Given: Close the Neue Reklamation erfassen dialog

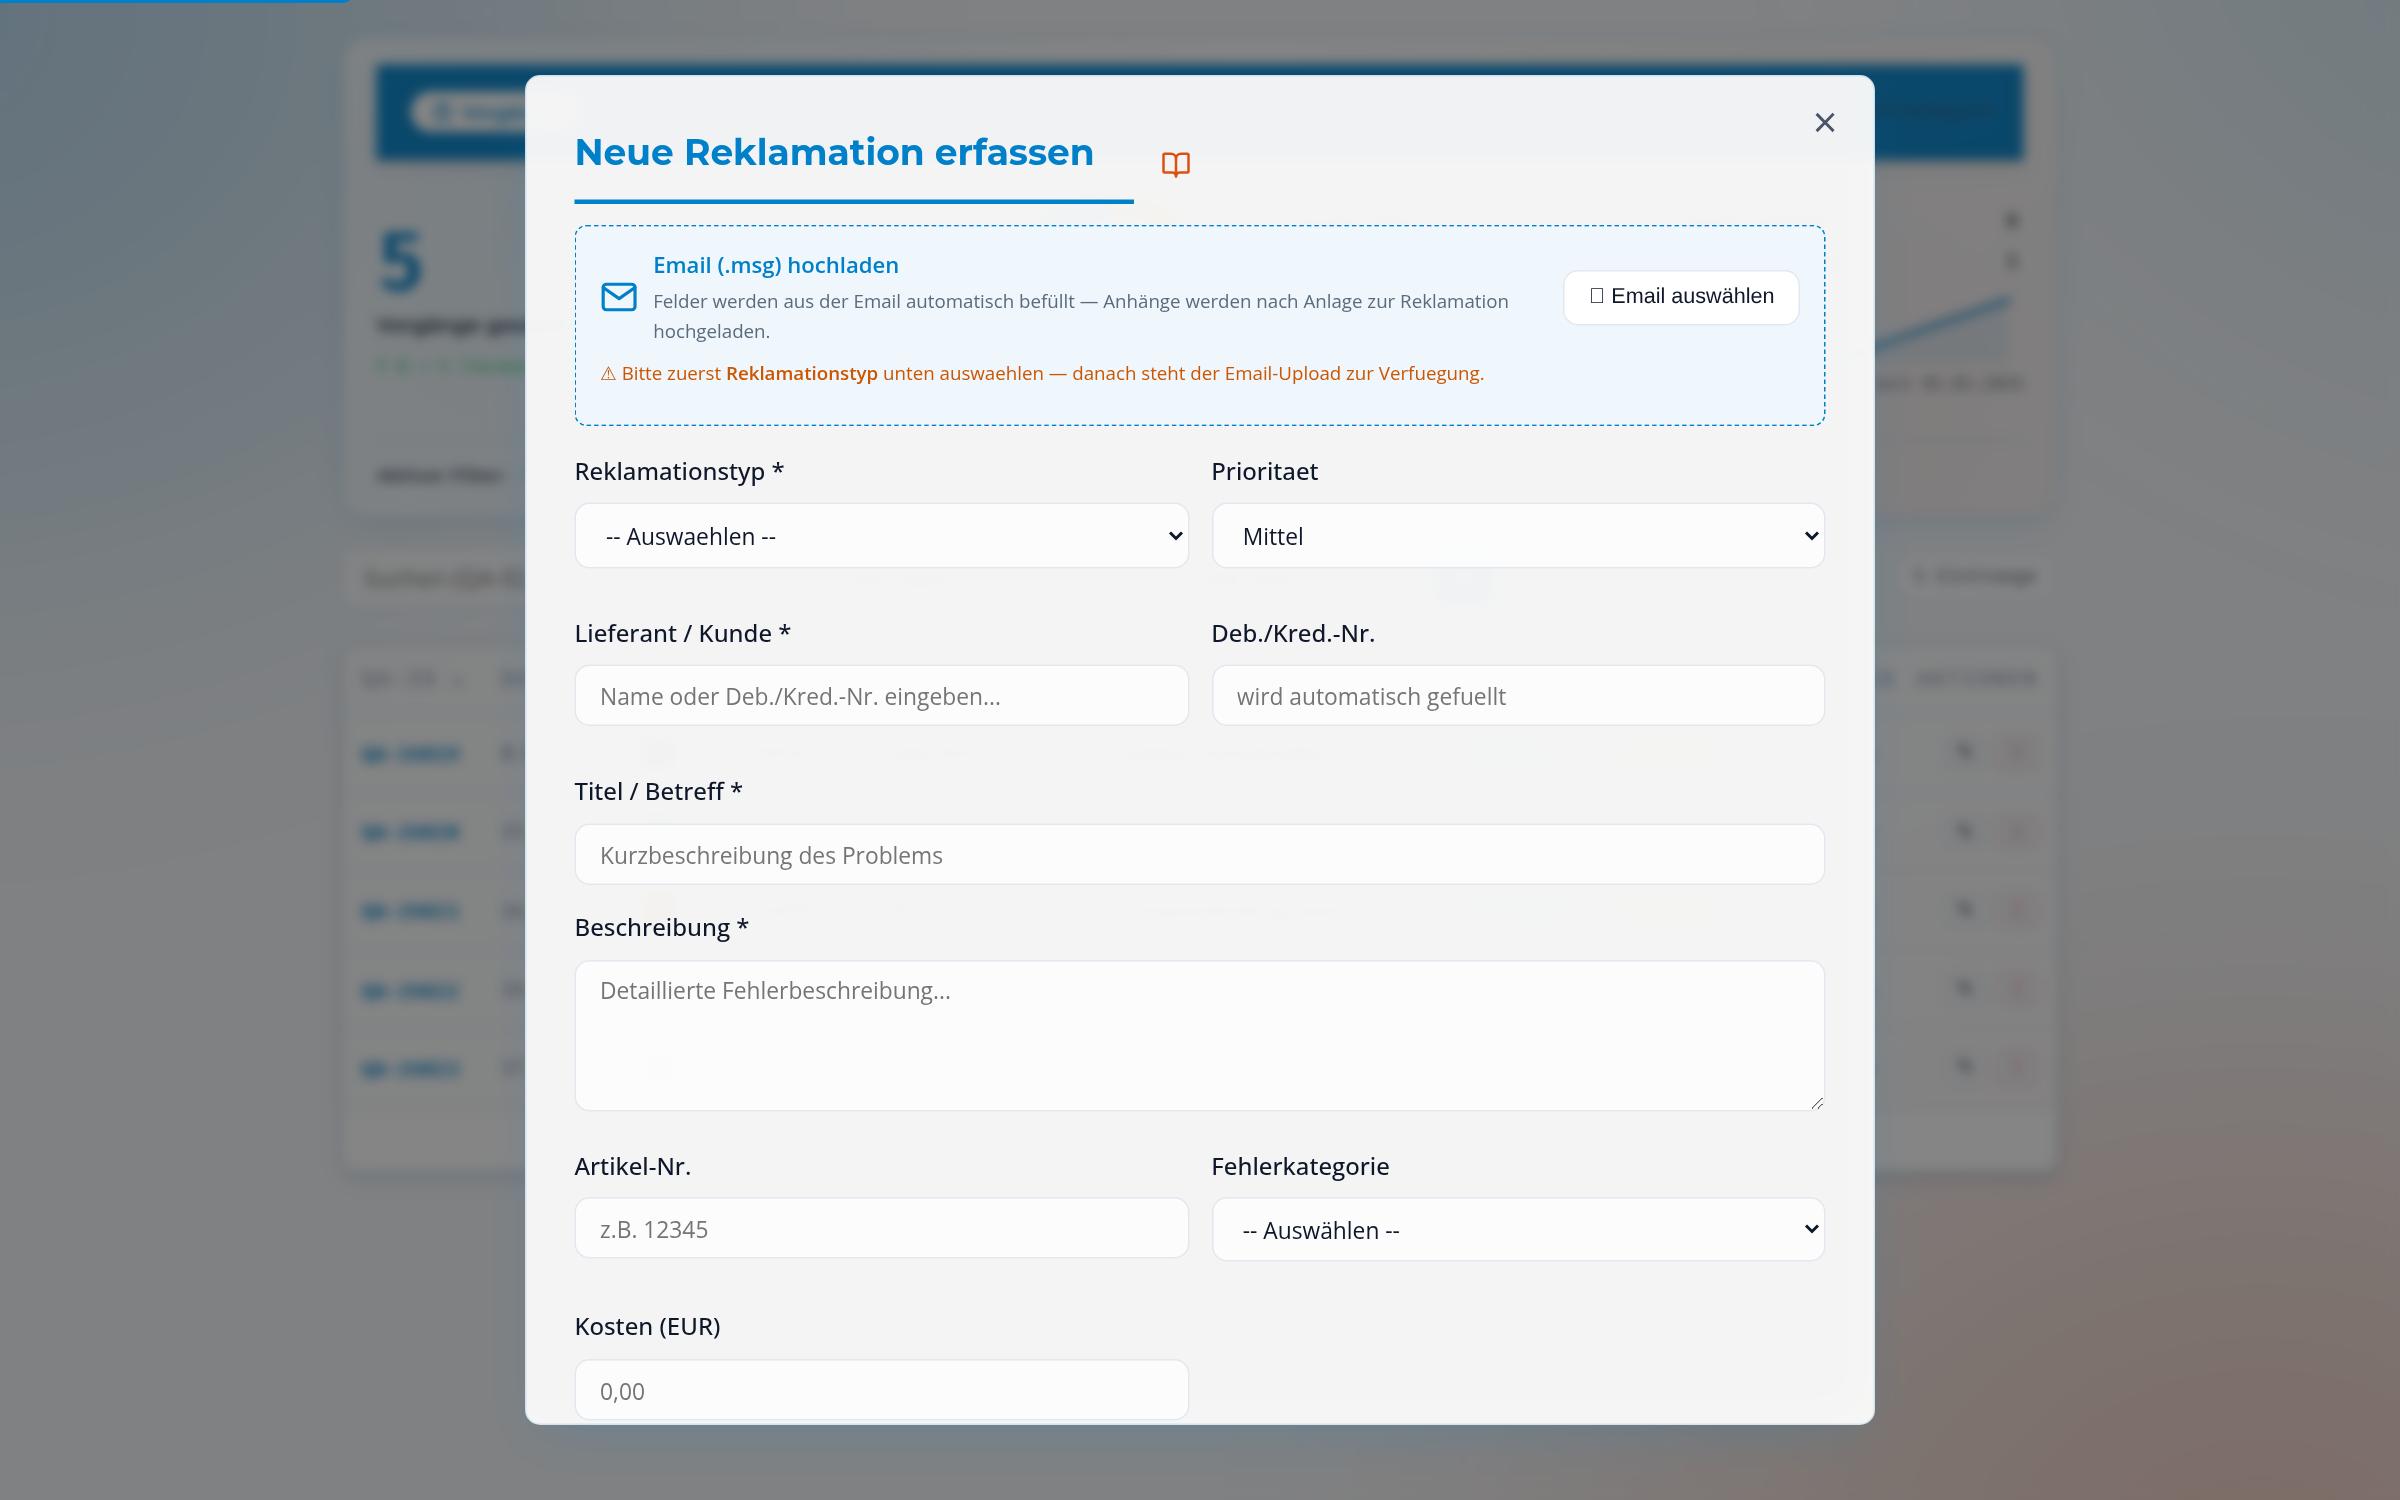Looking at the screenshot, I should [x=1824, y=122].
